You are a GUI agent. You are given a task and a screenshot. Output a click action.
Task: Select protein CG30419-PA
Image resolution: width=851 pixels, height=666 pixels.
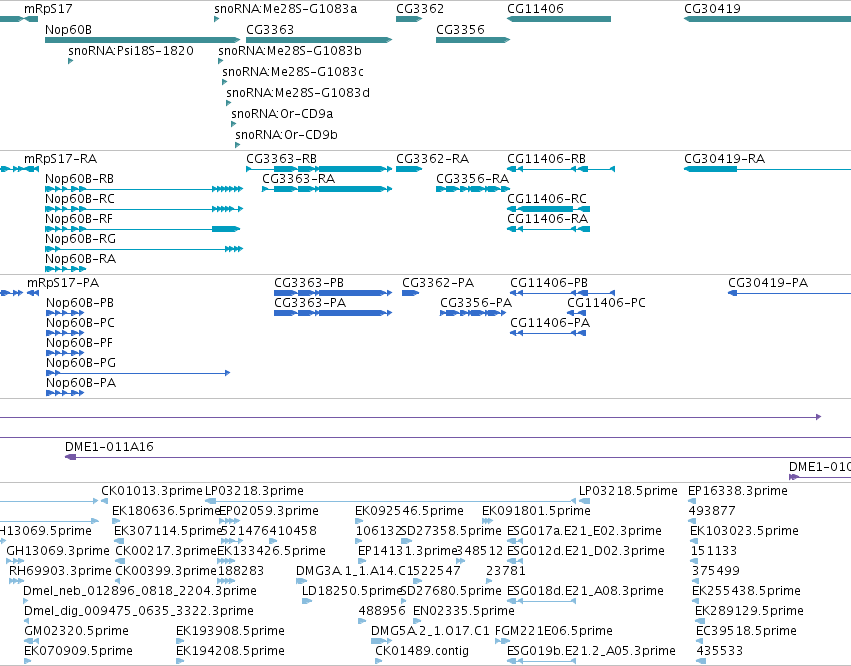point(768,283)
